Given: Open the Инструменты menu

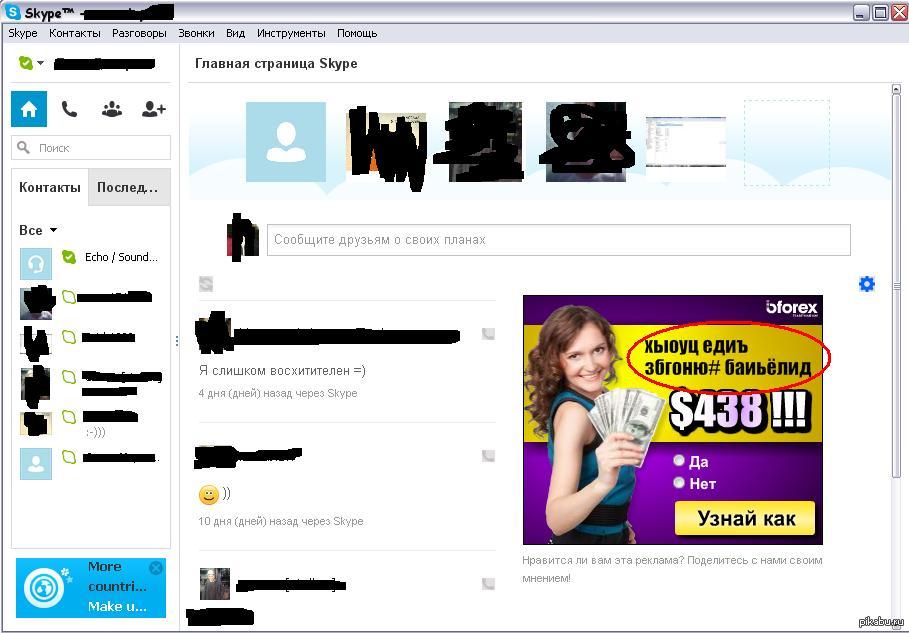Looking at the screenshot, I should pos(291,33).
